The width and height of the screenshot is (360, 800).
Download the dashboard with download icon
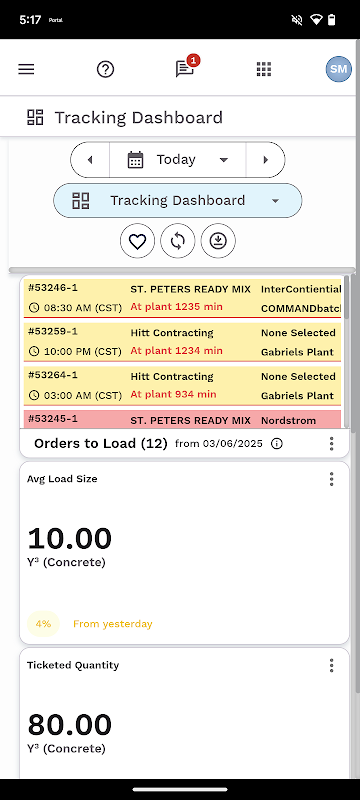[x=218, y=241]
